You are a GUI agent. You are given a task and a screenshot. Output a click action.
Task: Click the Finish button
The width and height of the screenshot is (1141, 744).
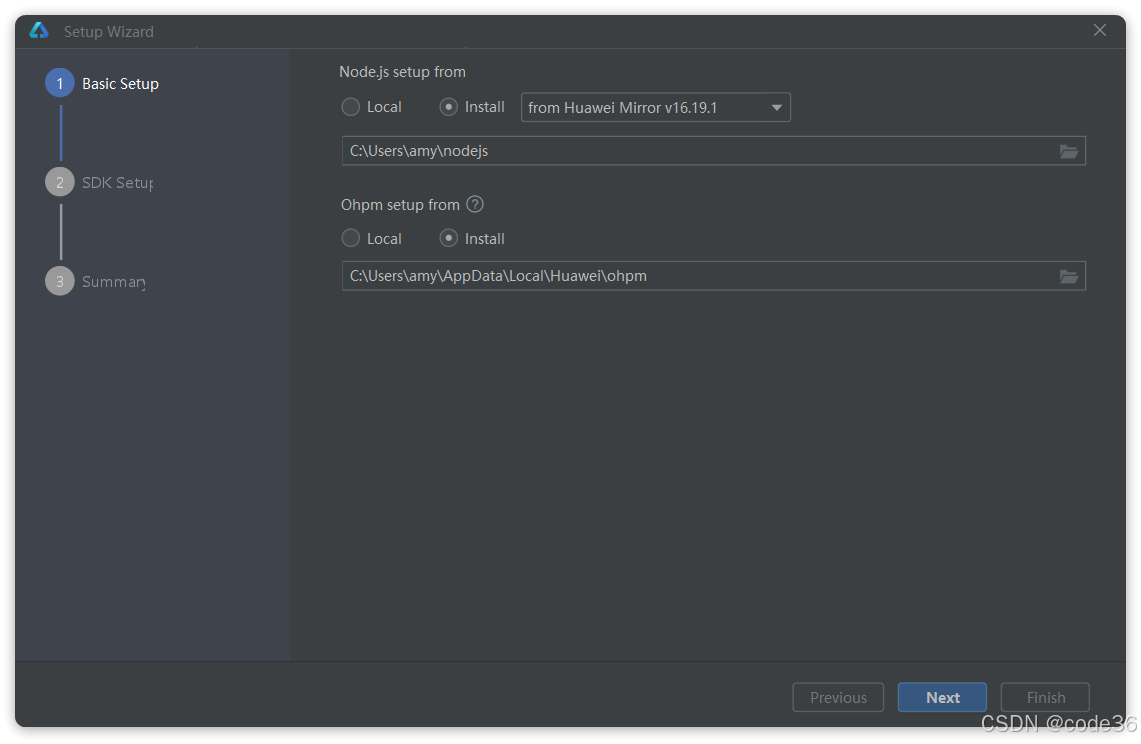(1045, 697)
